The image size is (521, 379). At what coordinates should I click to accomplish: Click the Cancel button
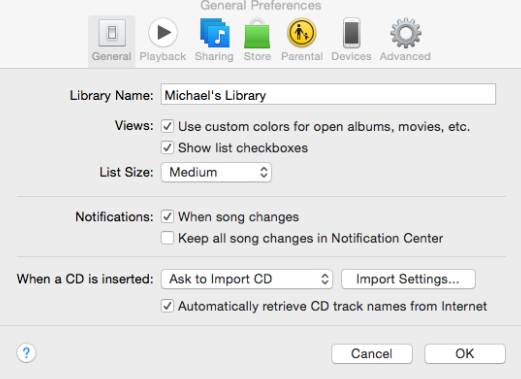[x=372, y=354]
